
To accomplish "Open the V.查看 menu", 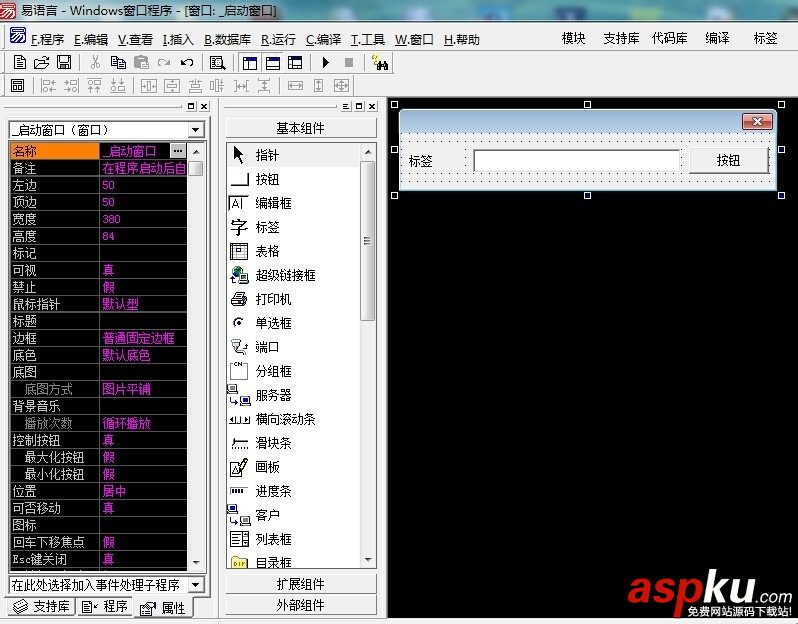I will click(x=135, y=40).
